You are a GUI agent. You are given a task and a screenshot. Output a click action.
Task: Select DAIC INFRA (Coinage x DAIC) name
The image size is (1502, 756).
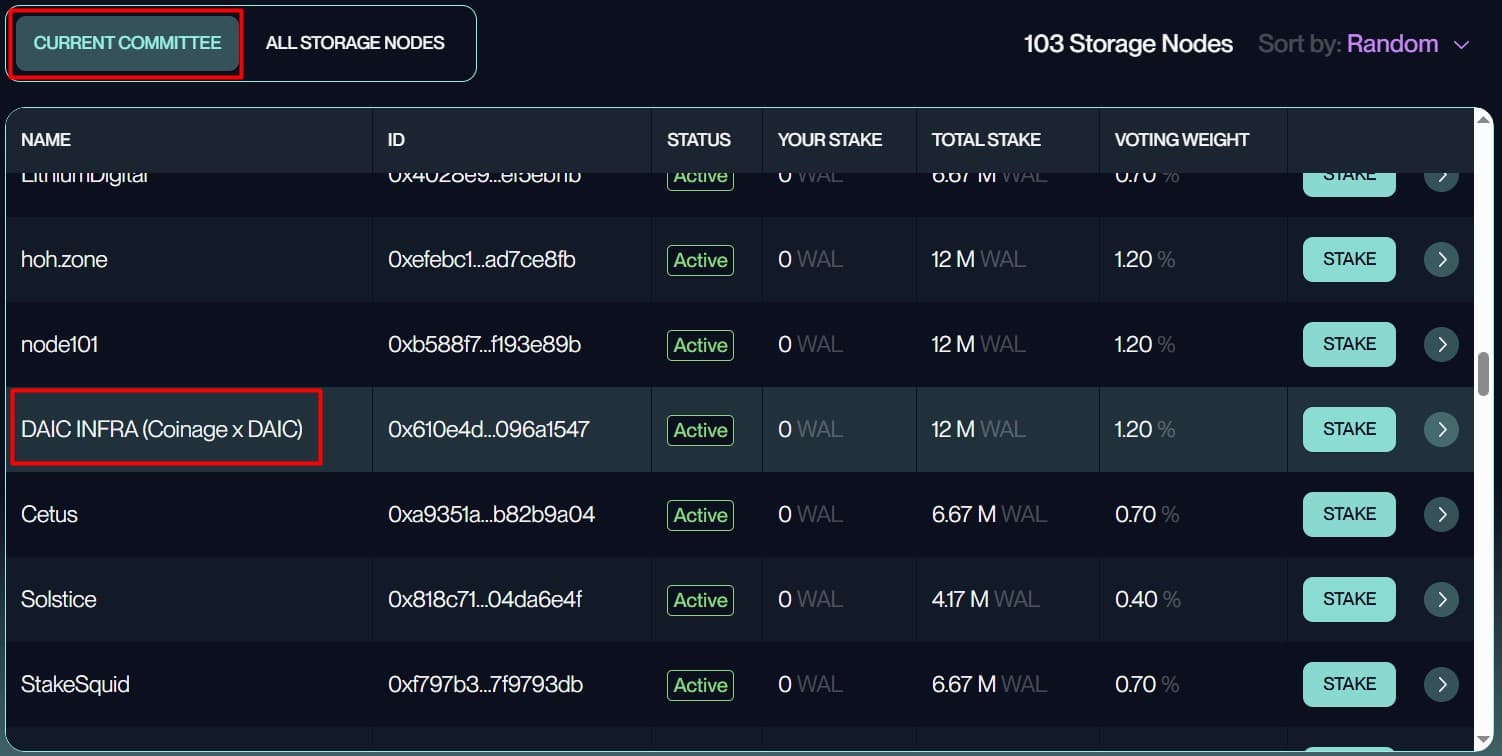coord(162,430)
